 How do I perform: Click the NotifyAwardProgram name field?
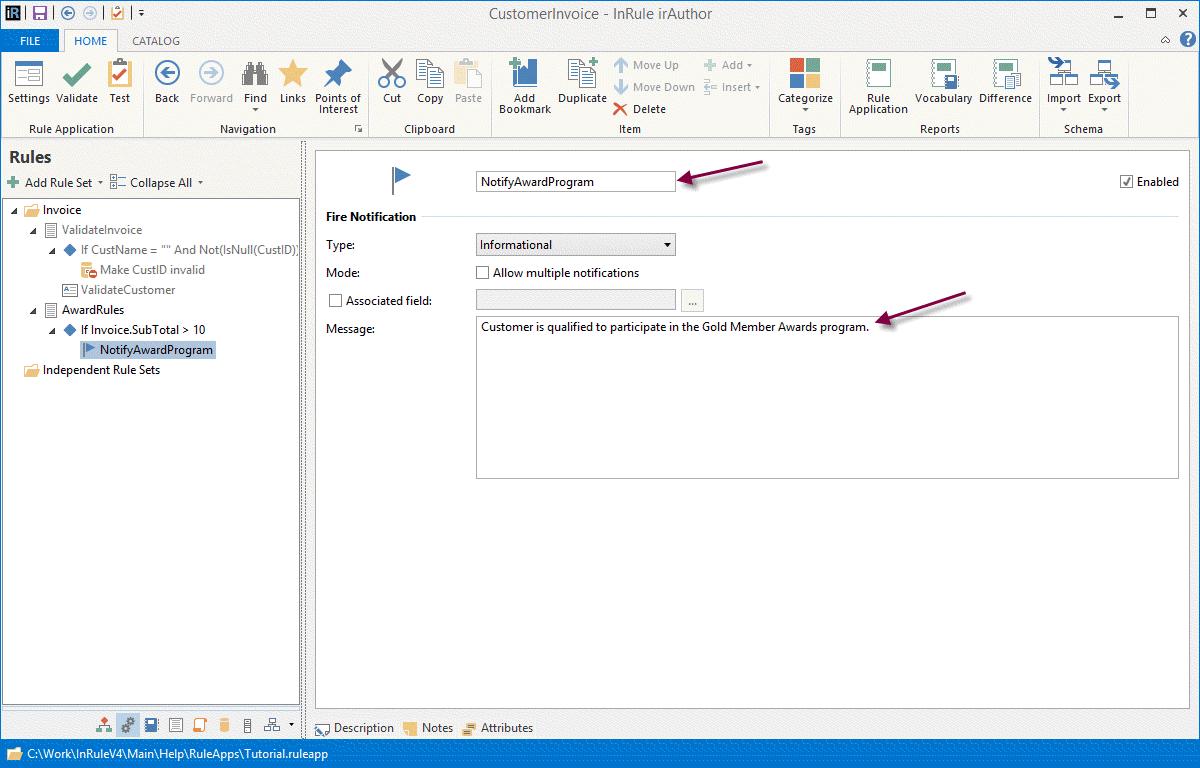(575, 182)
